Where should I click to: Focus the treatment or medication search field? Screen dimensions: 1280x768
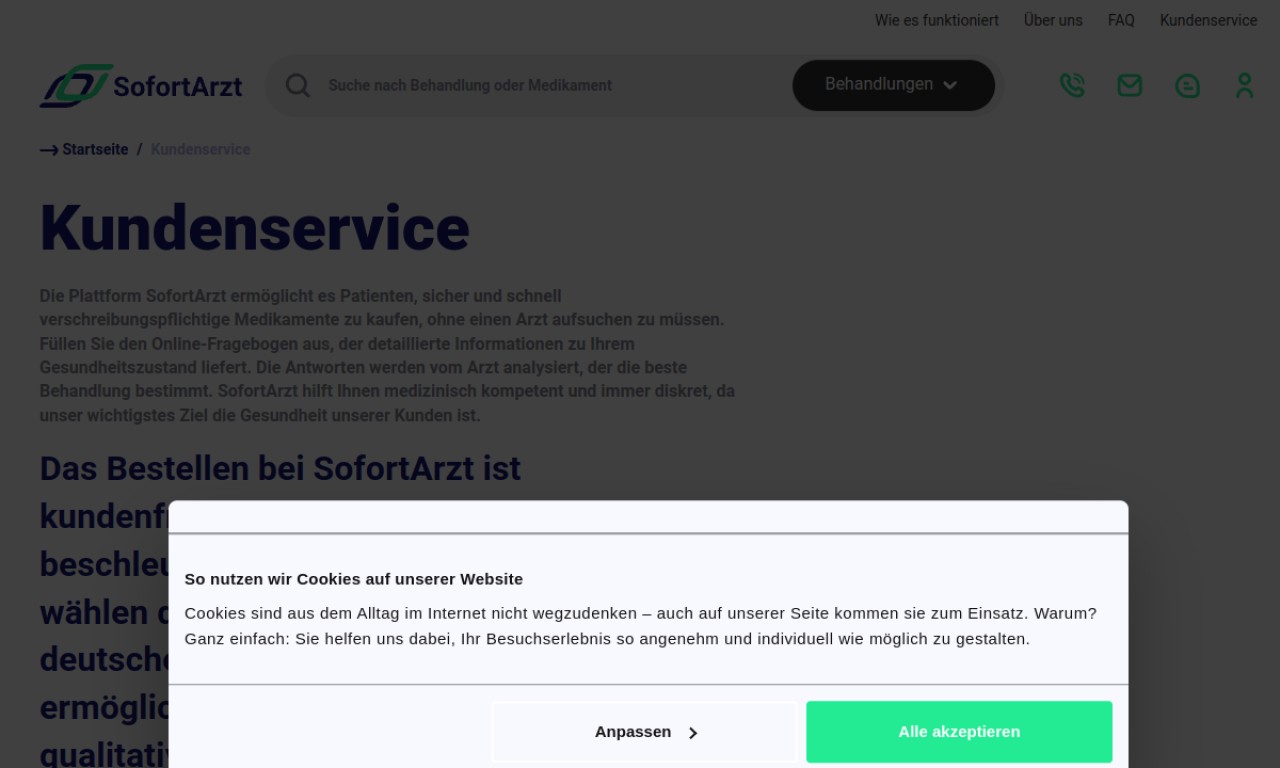[x=555, y=85]
